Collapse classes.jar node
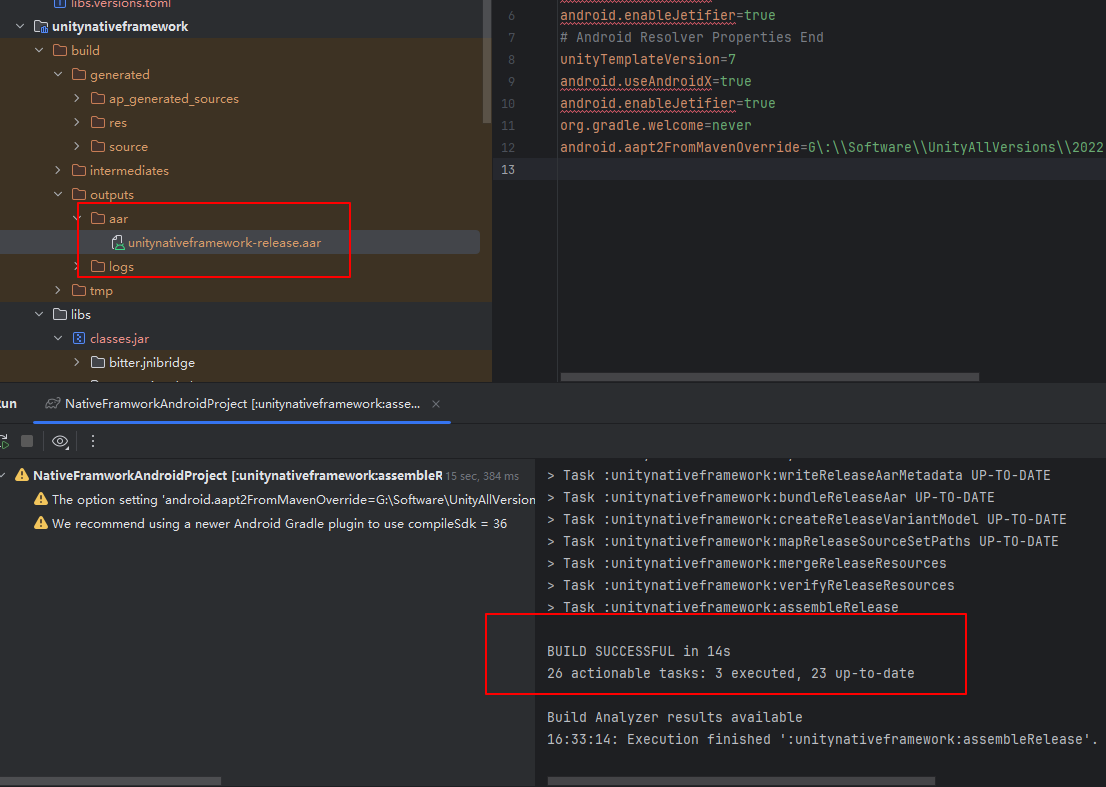Image resolution: width=1106 pixels, height=787 pixels. pyautogui.click(x=58, y=338)
